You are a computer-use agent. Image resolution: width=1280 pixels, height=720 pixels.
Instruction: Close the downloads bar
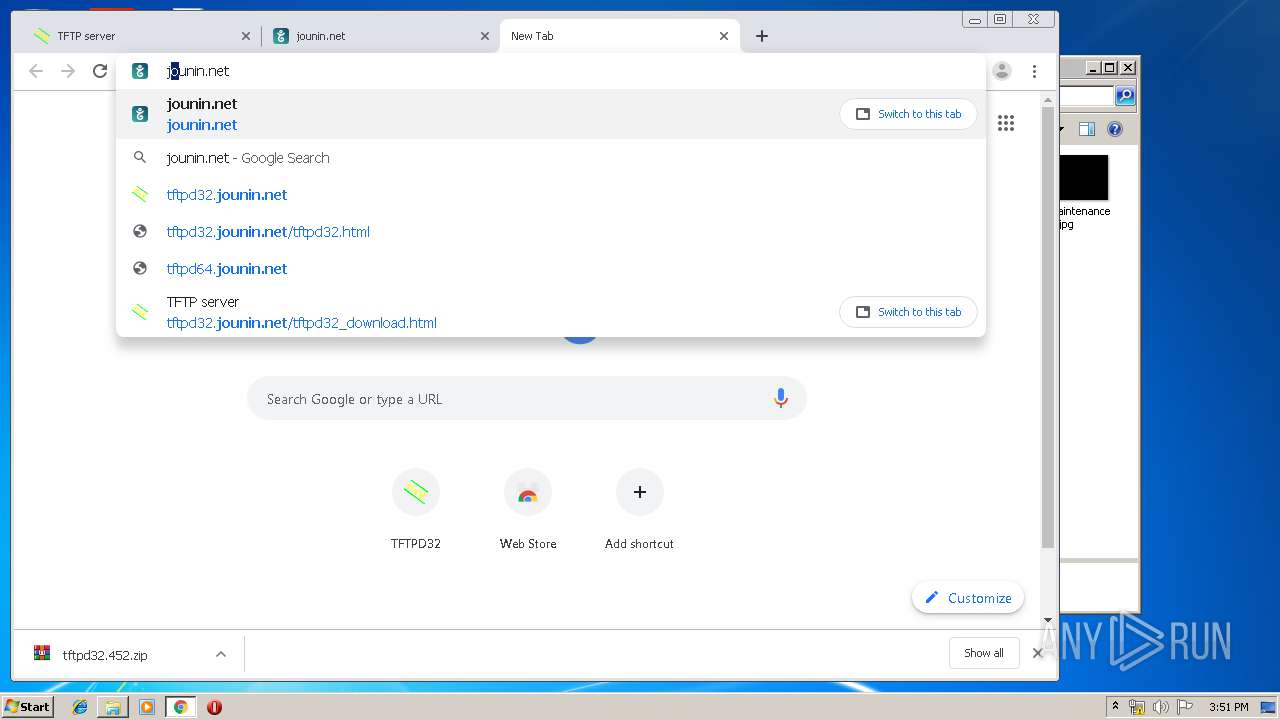pos(1037,653)
